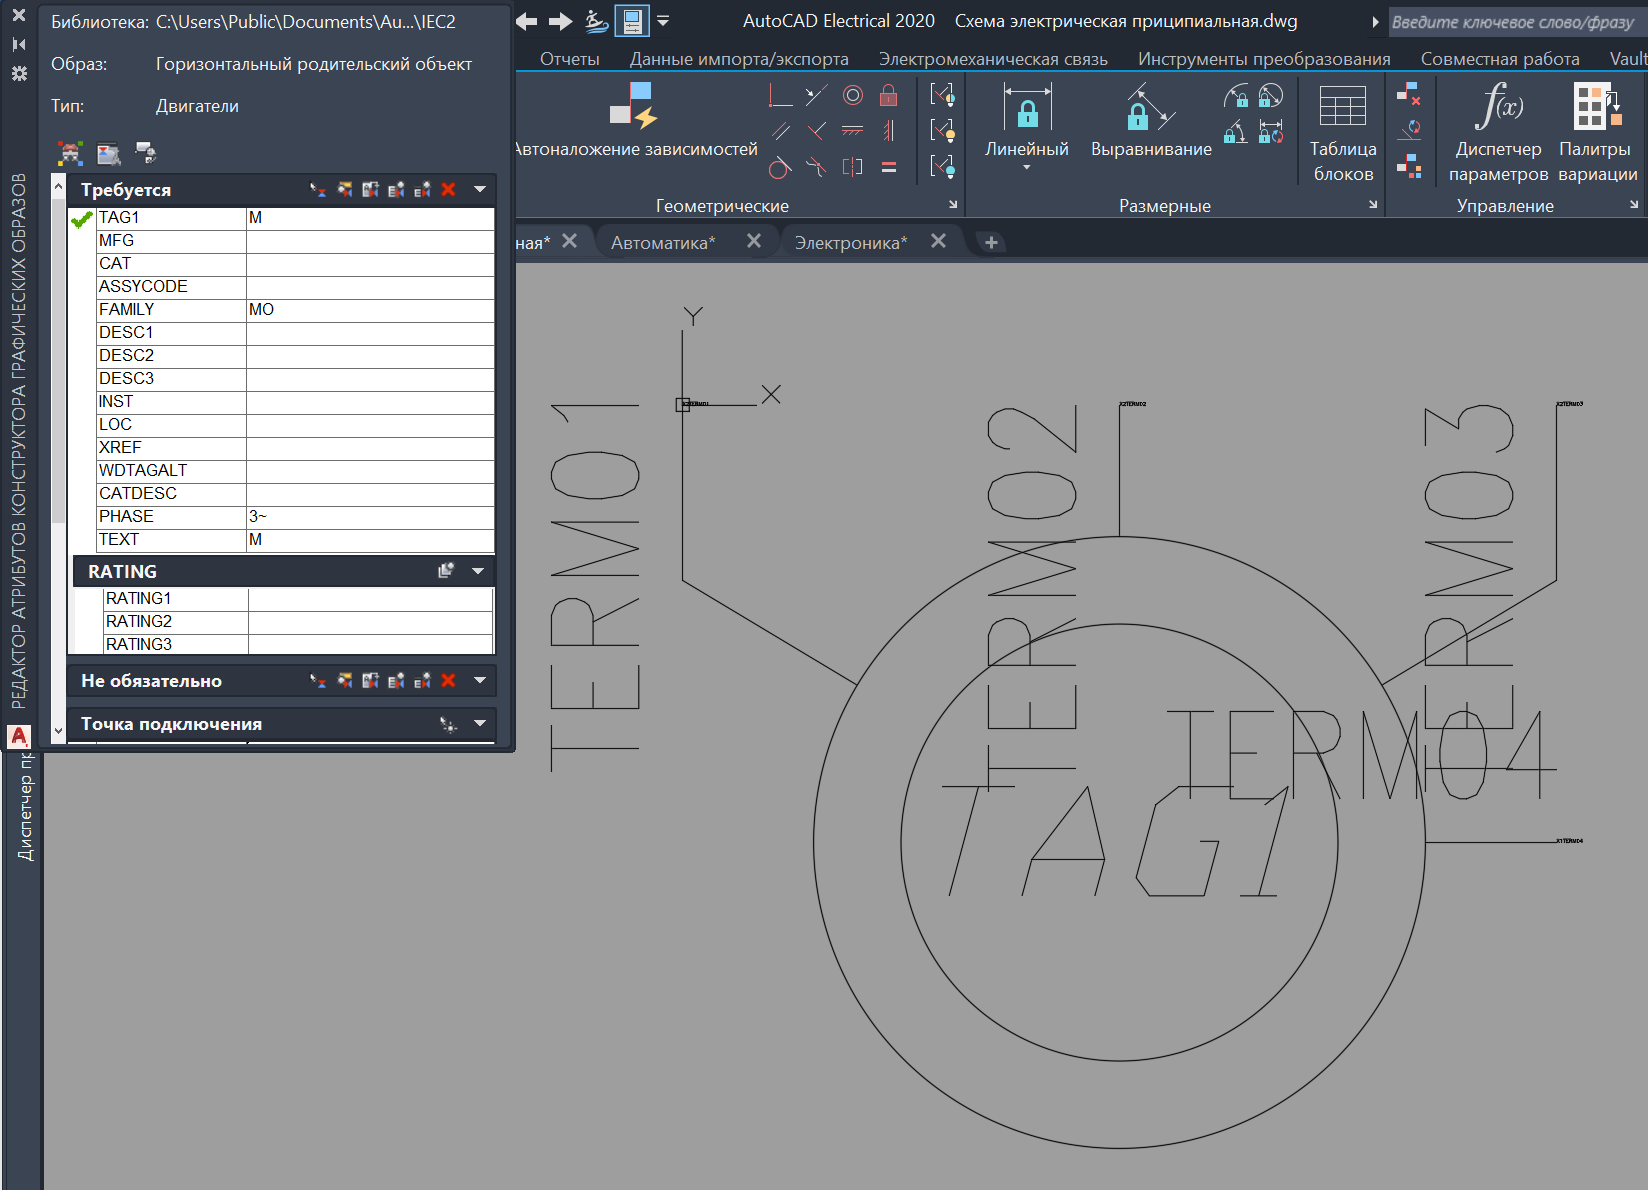Click the TAG1 value cell

370,218
